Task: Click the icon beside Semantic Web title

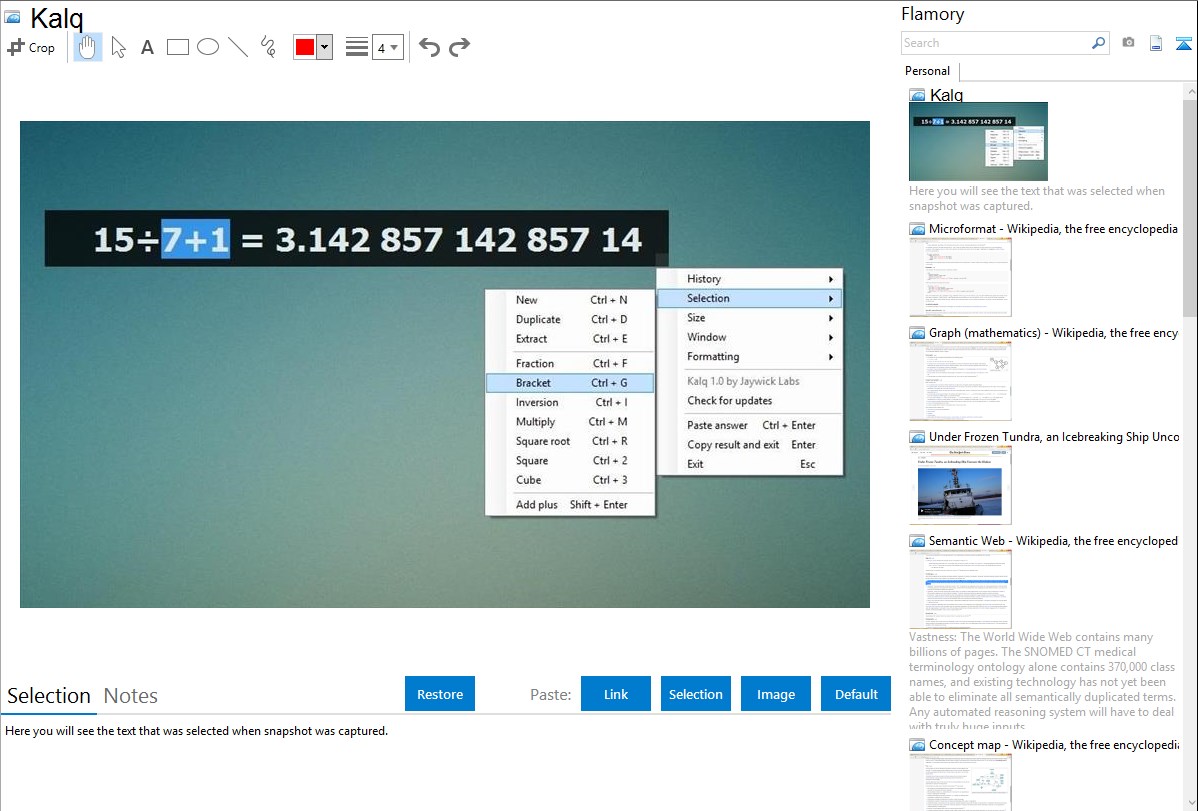Action: [x=917, y=541]
